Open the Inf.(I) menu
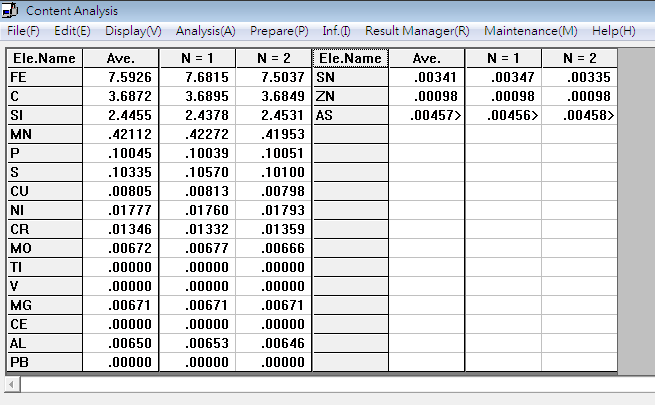Image resolution: width=655 pixels, height=405 pixels. point(337,31)
